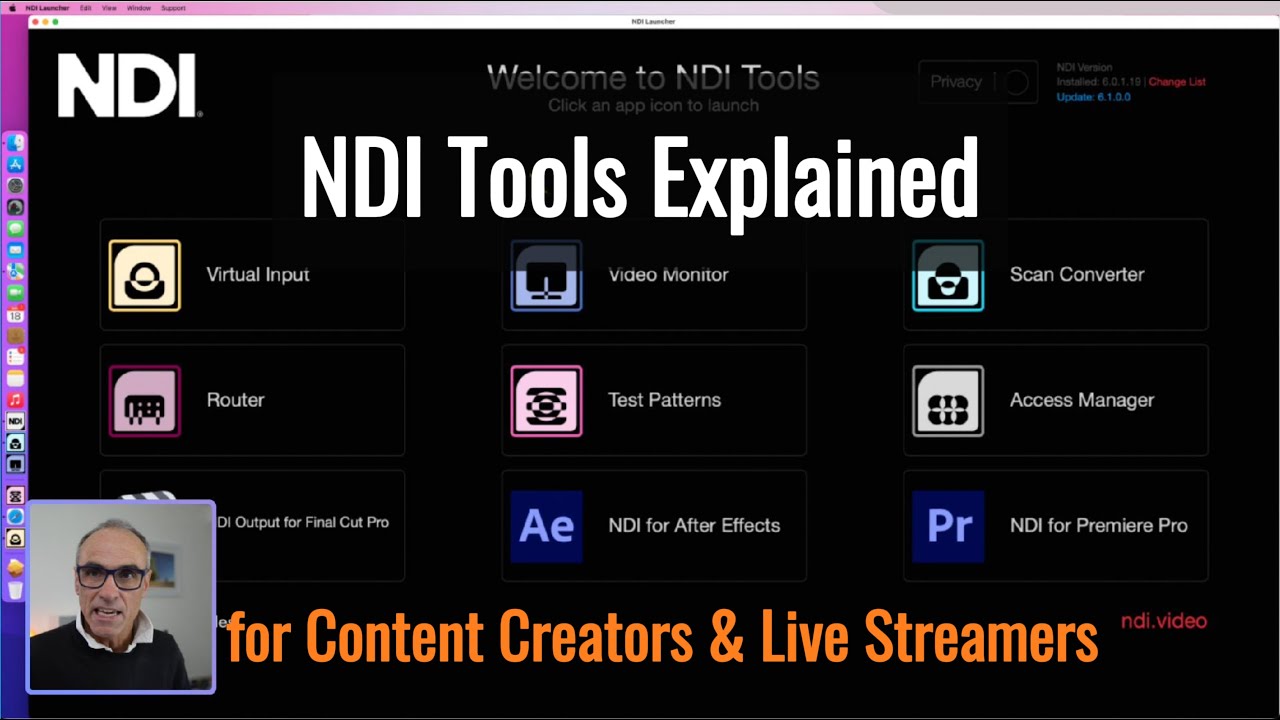Click the Output for Final Cut Pro label
The image size is (1280, 720).
[x=303, y=522]
